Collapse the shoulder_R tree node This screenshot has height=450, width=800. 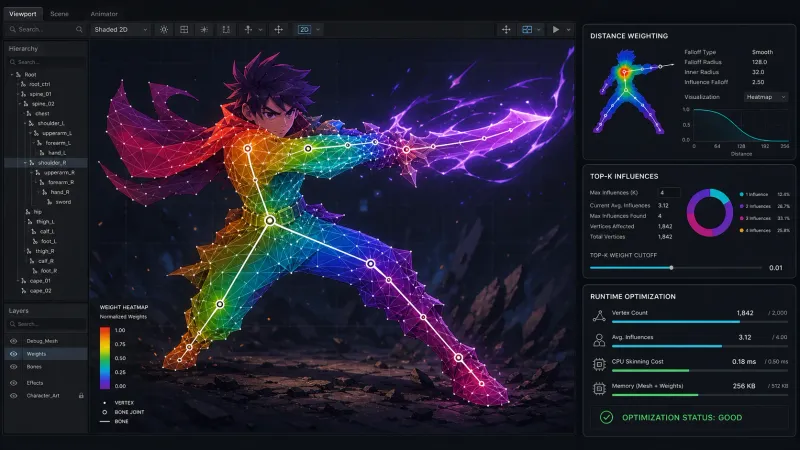25,163
